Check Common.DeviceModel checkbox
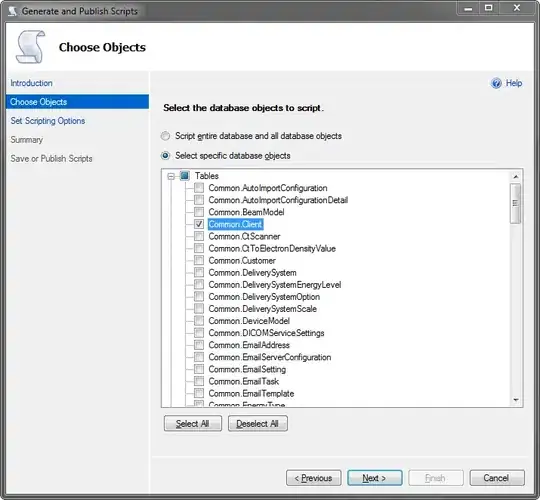This screenshot has height=500, width=540. [199, 321]
